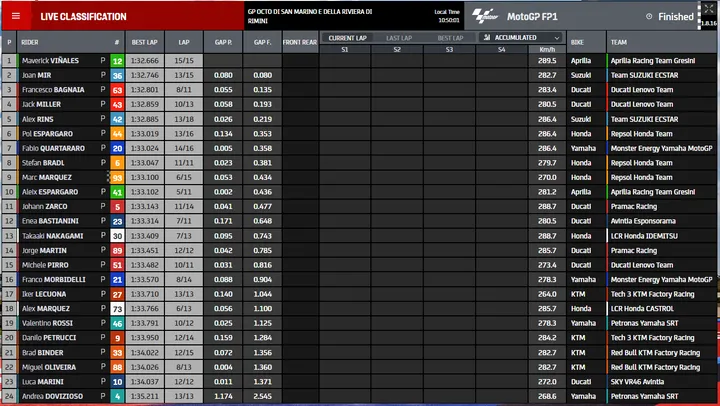The width and height of the screenshot is (720, 406).
Task: Click team LCR Honda CASTROL
Action: coord(642,309)
